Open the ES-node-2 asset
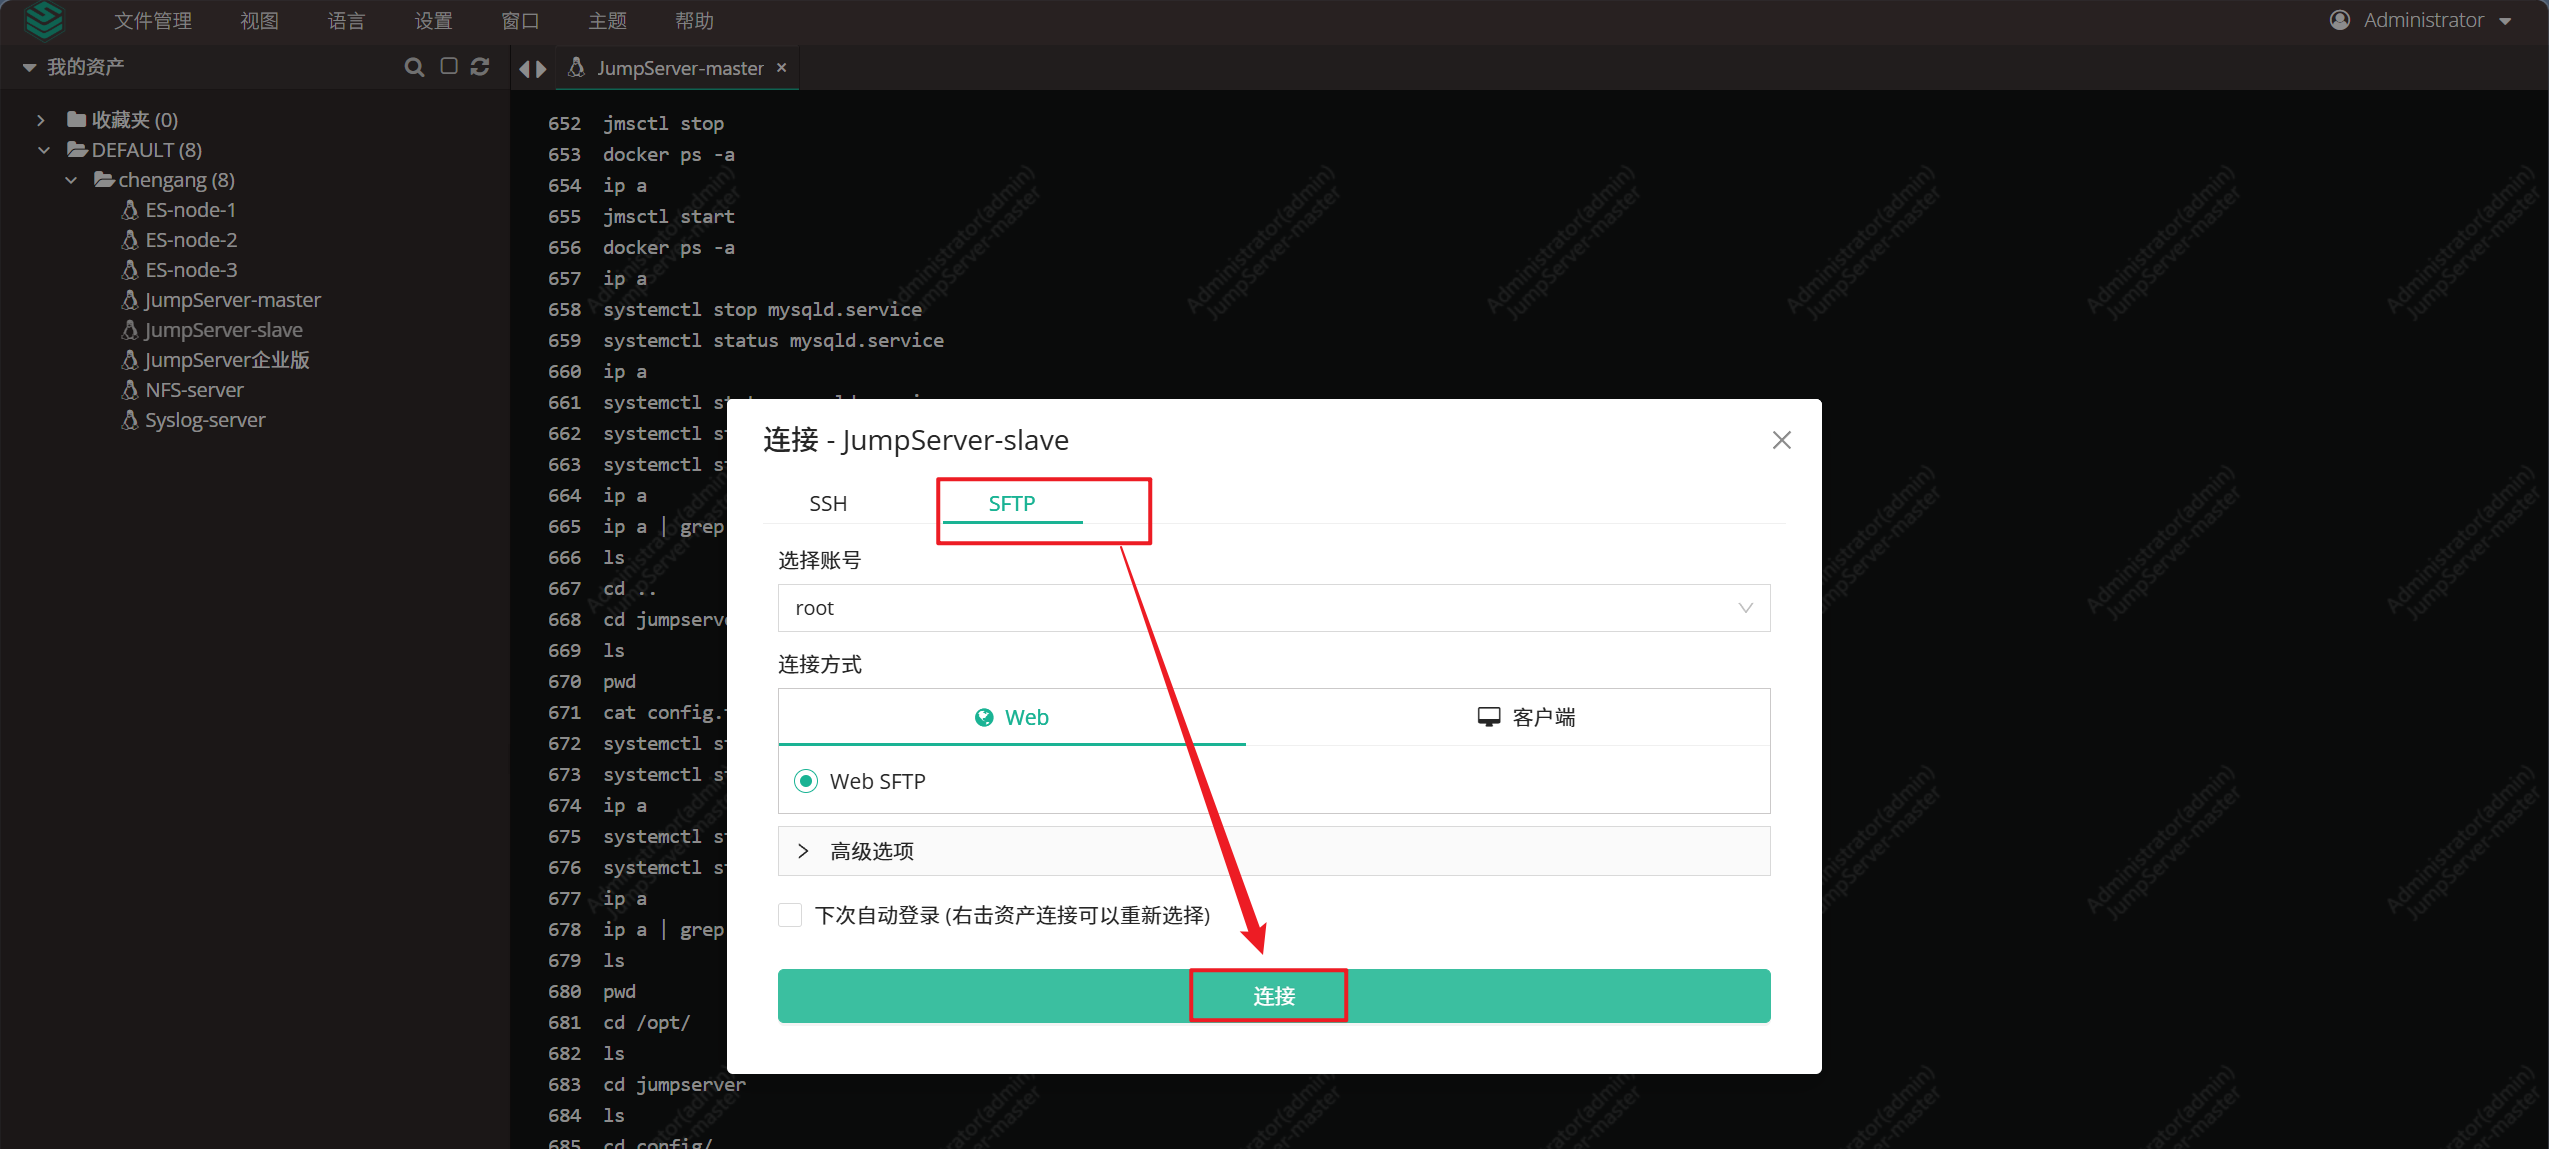Viewport: 2549px width, 1149px height. (x=191, y=240)
